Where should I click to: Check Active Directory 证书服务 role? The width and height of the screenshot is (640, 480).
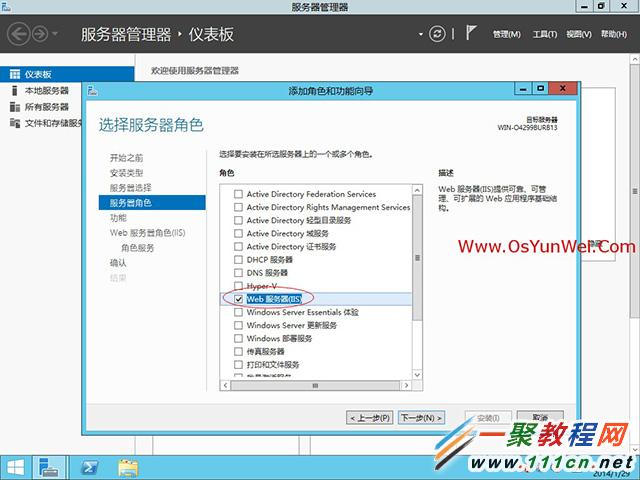[238, 247]
